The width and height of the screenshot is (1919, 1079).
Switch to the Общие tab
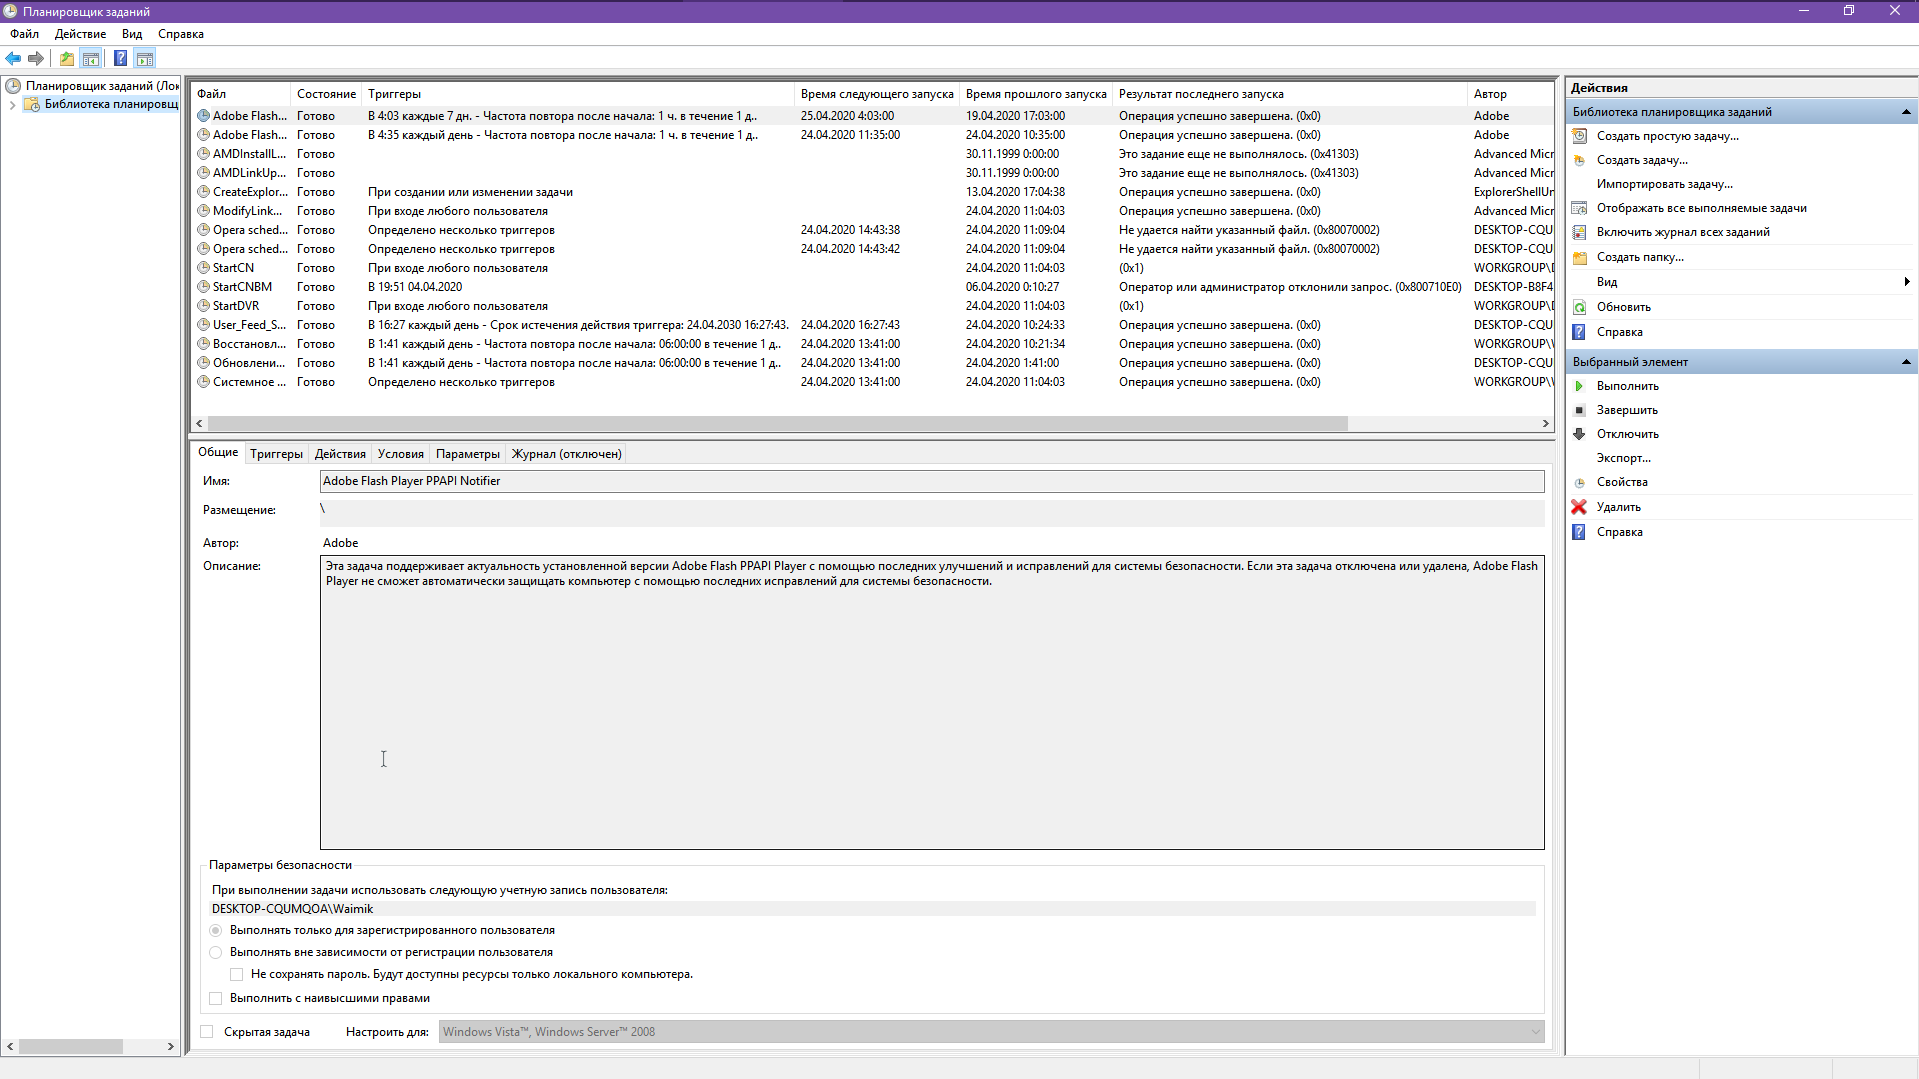point(218,452)
